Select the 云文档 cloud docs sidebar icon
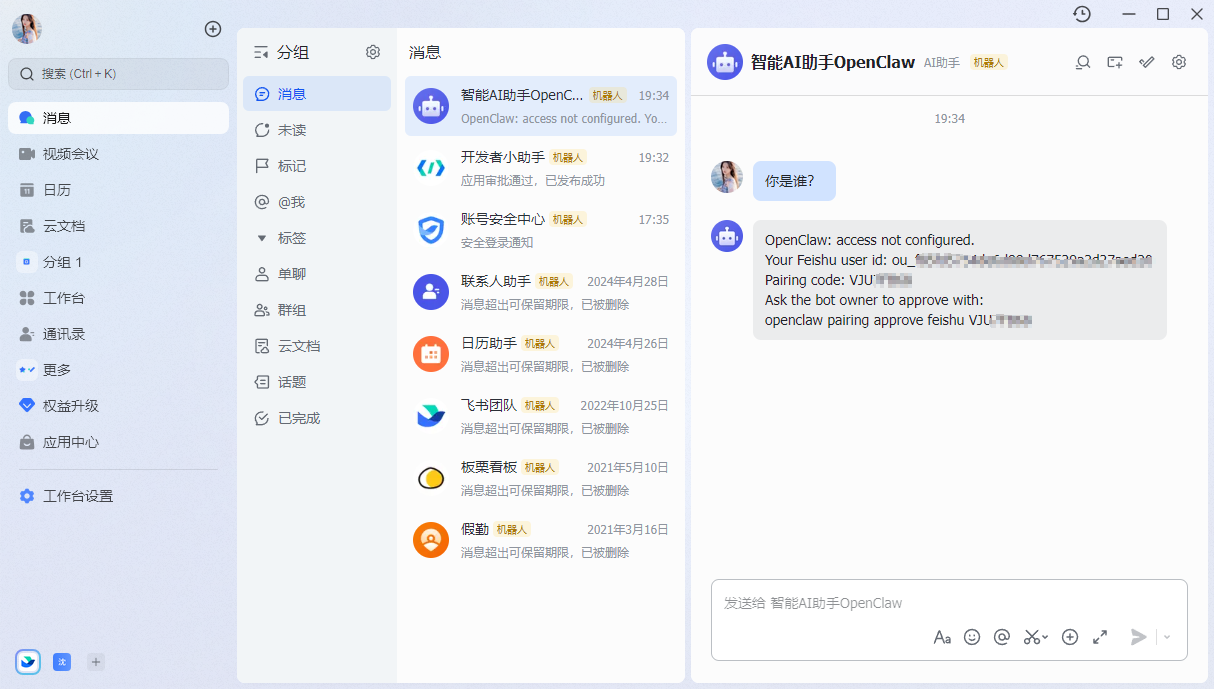The height and width of the screenshot is (689, 1214). (x=59, y=225)
